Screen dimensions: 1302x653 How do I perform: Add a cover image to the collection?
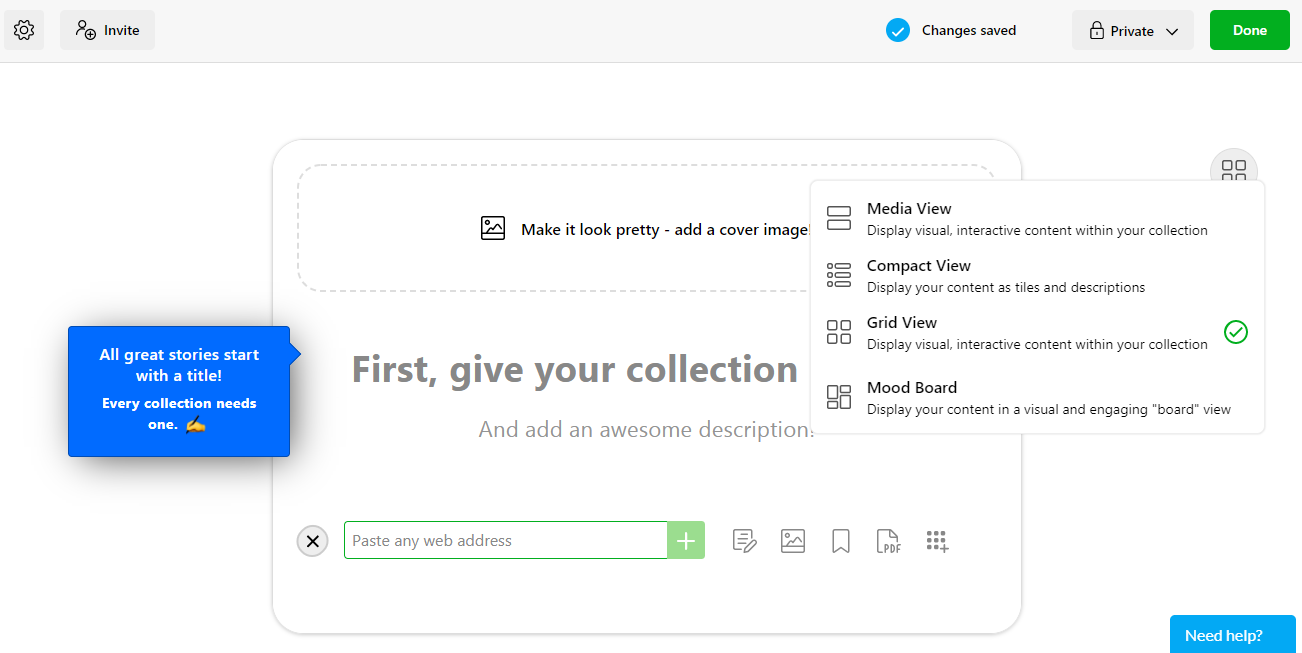pyautogui.click(x=646, y=228)
